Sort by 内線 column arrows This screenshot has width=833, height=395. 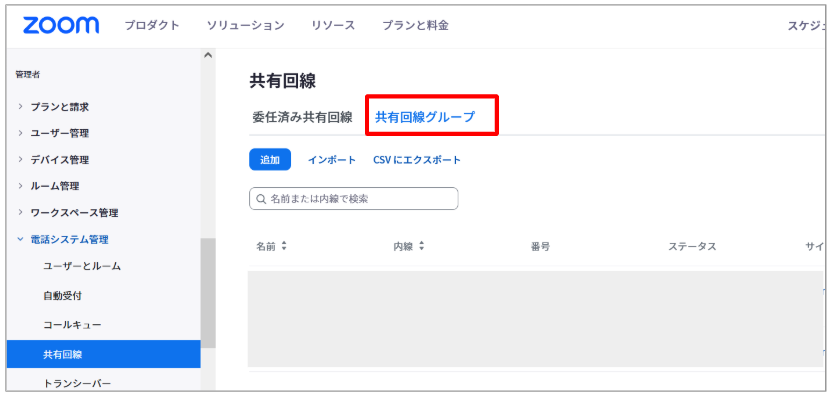(422, 246)
